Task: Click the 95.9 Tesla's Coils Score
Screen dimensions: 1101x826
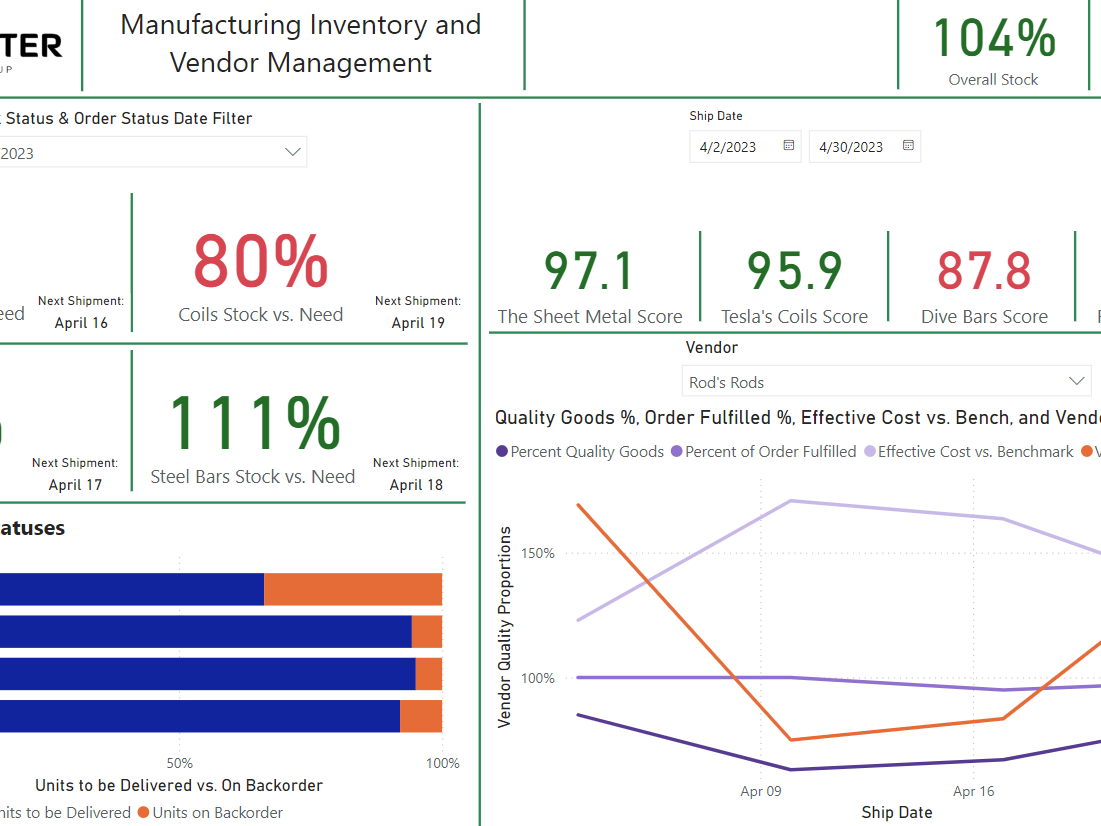Action: point(794,271)
